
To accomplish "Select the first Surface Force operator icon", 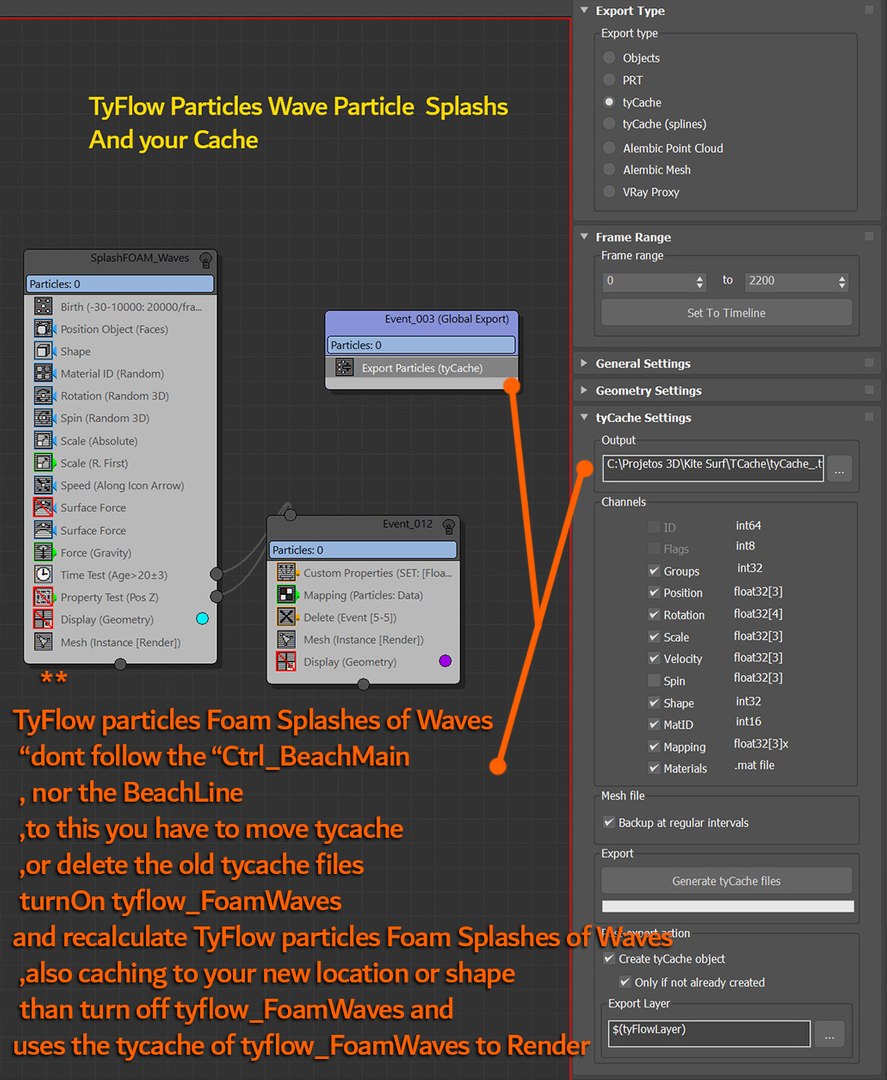I will 43,507.
